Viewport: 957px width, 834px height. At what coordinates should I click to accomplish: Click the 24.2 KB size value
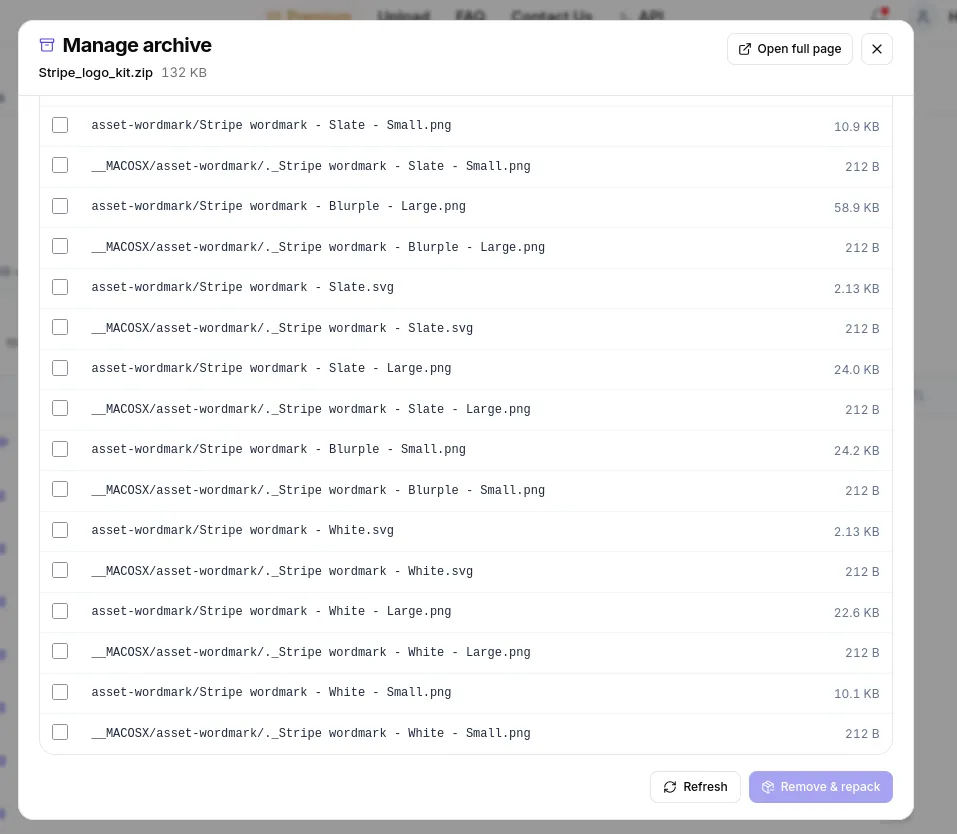click(x=856, y=451)
